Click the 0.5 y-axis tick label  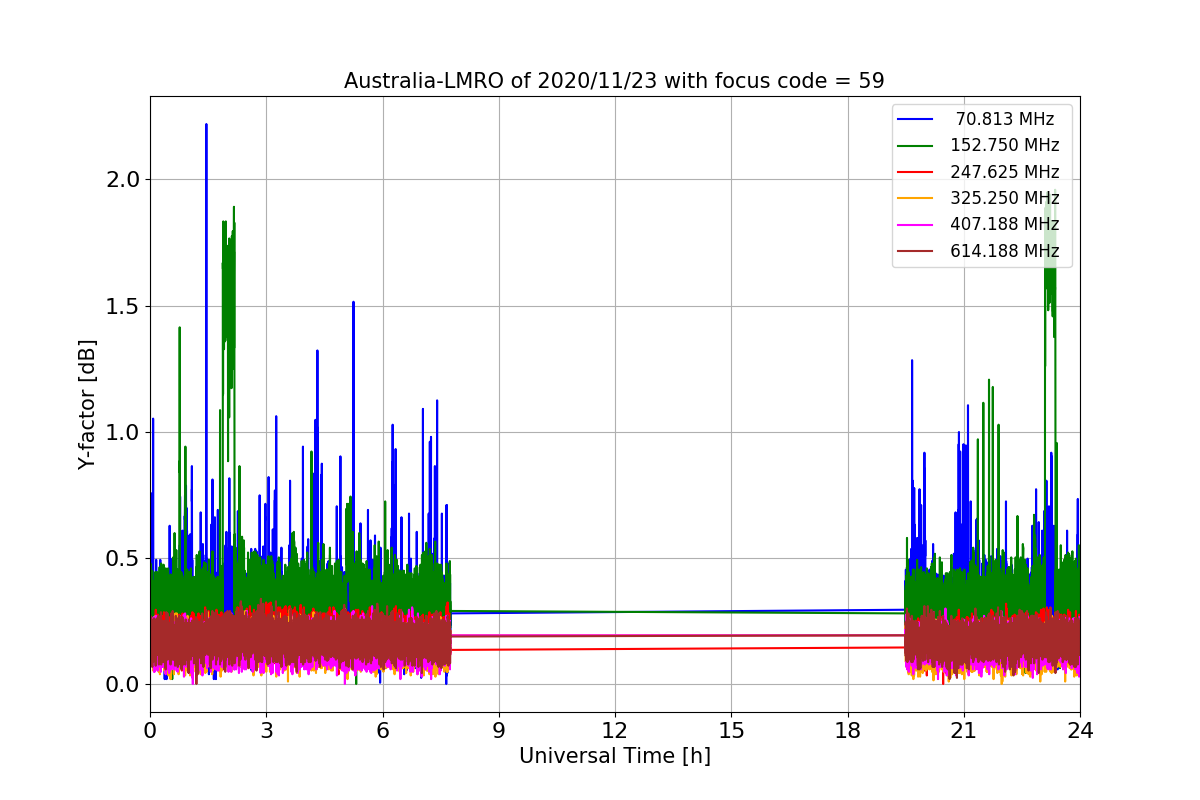click(x=122, y=558)
